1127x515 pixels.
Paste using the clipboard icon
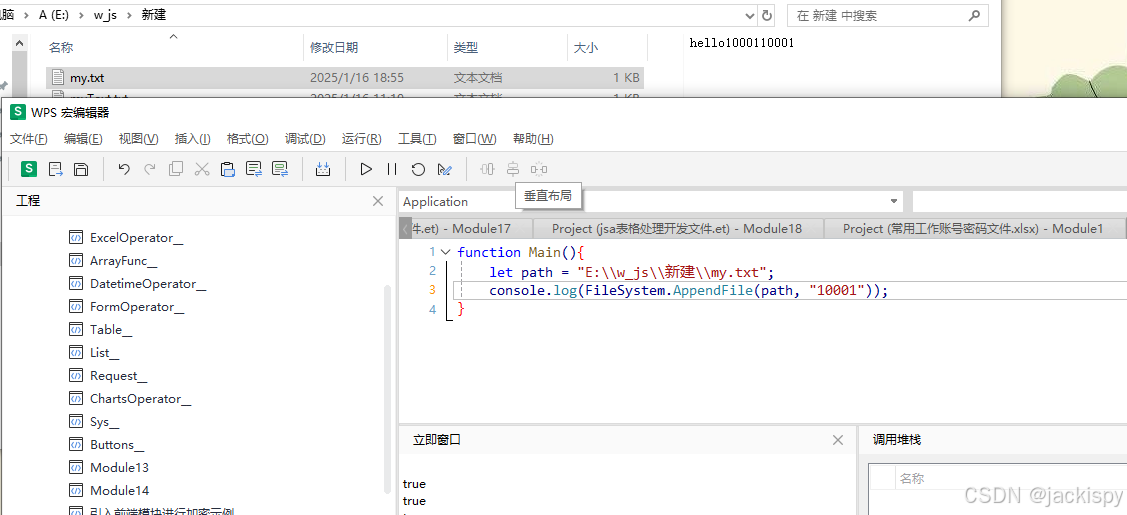point(228,169)
